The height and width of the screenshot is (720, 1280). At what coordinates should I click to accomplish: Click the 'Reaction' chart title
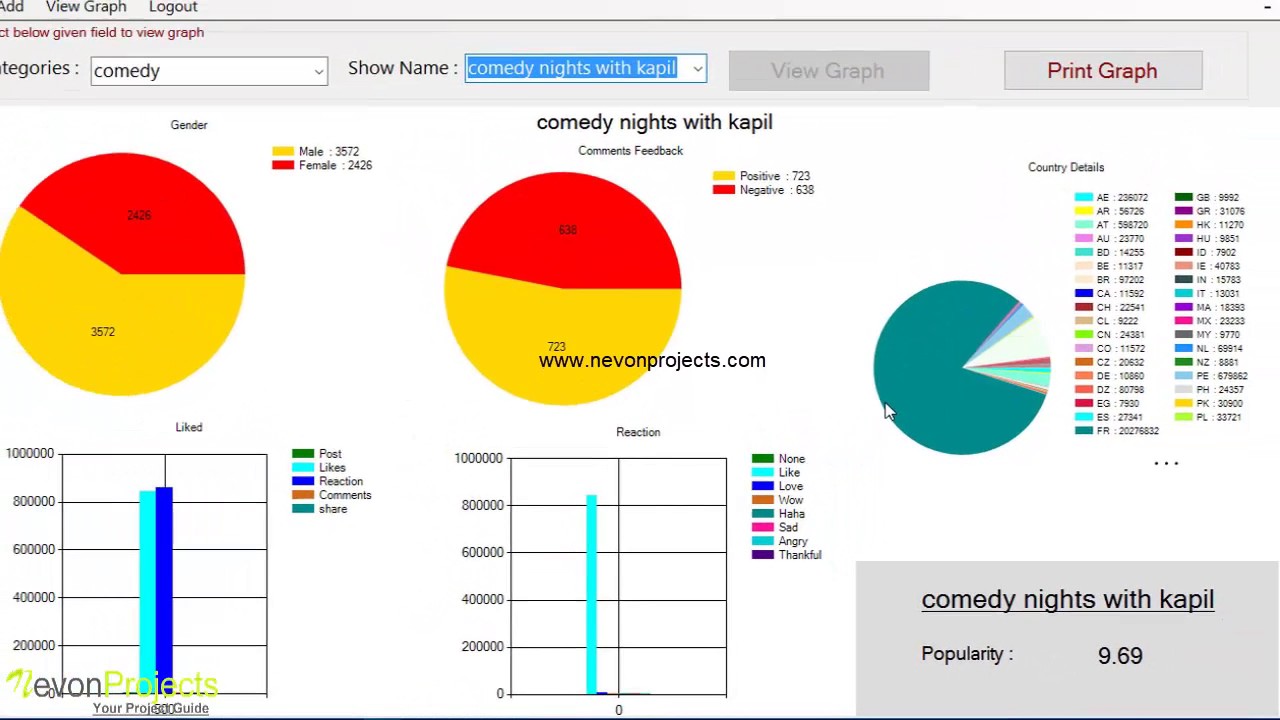coord(638,432)
